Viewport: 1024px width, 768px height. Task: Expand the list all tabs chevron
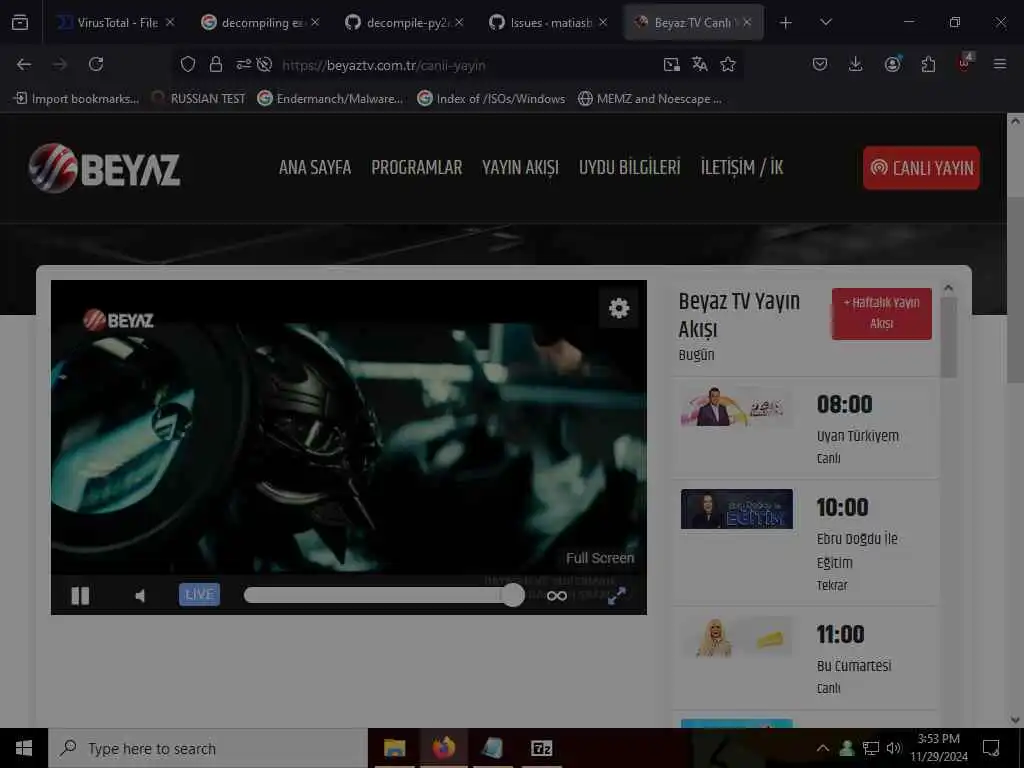826,22
